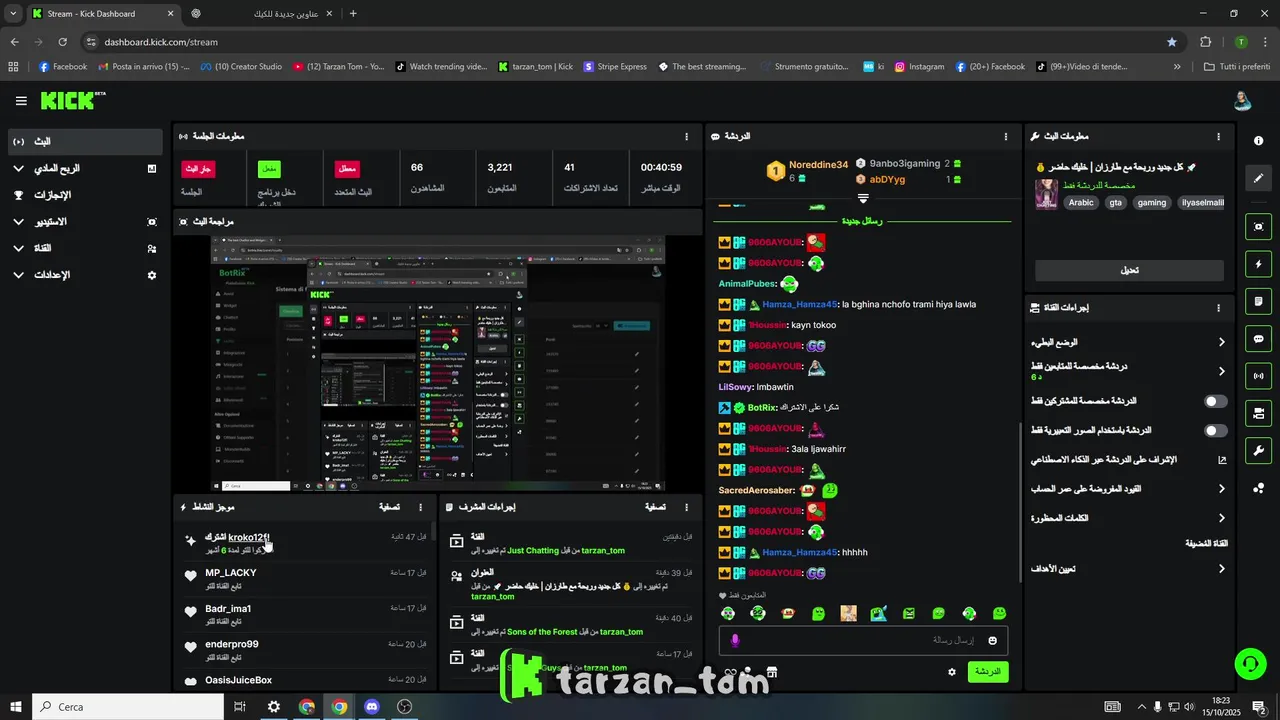Image resolution: width=1280 pixels, height=720 pixels.
Task: Open the Windows Start menu
Action: pyautogui.click(x=16, y=706)
